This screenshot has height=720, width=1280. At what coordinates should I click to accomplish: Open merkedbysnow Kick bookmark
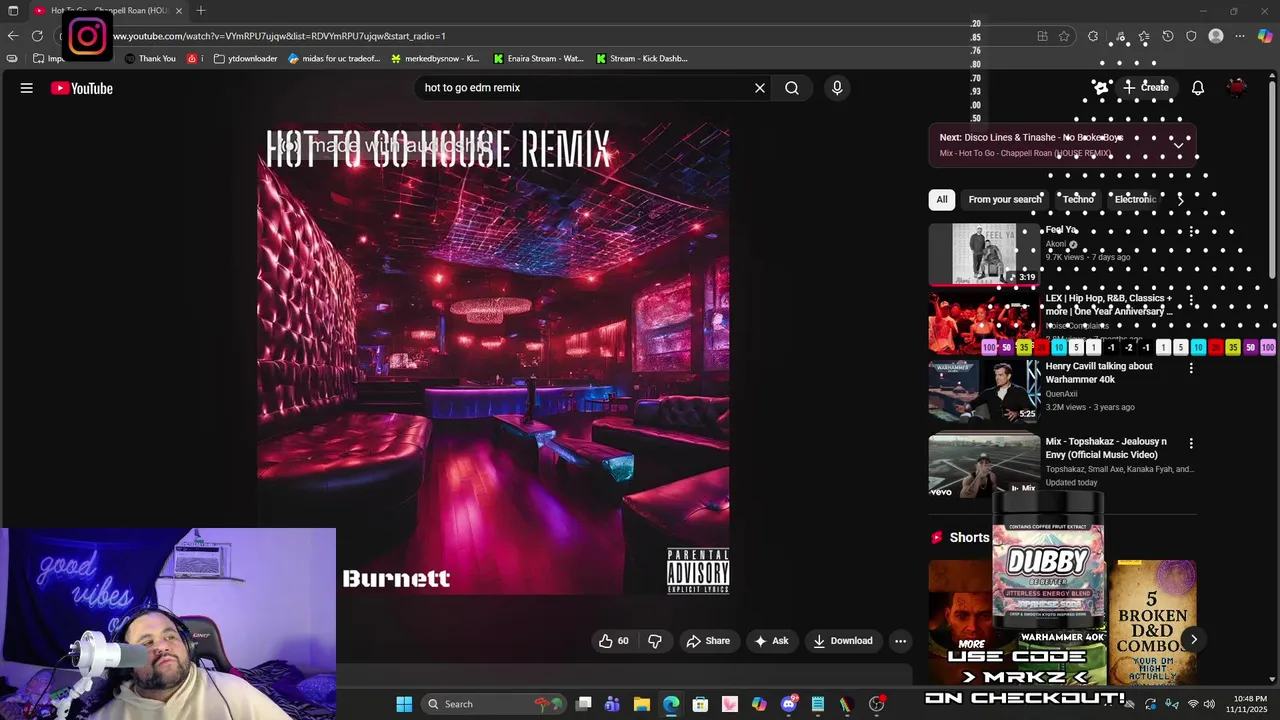pyautogui.click(x=435, y=58)
